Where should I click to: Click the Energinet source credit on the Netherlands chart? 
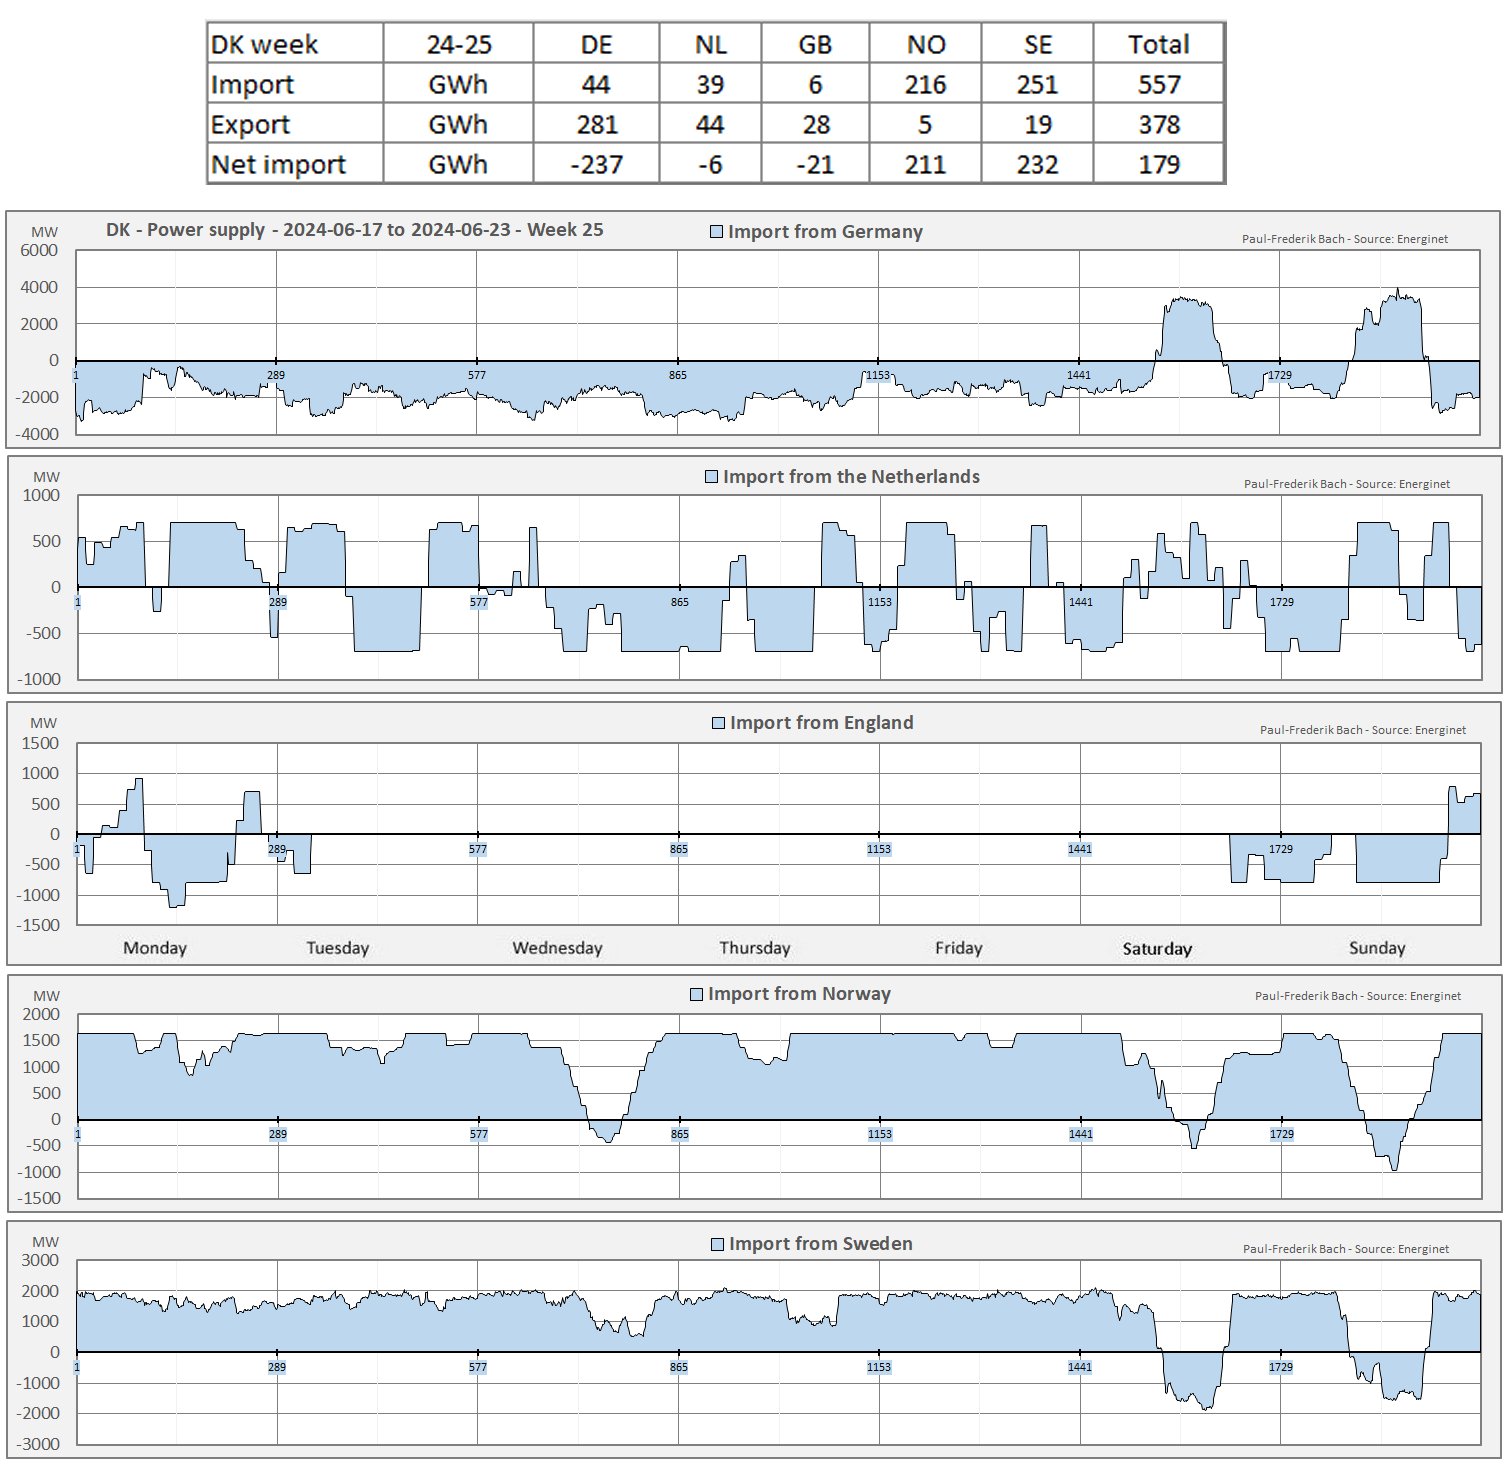click(1346, 484)
